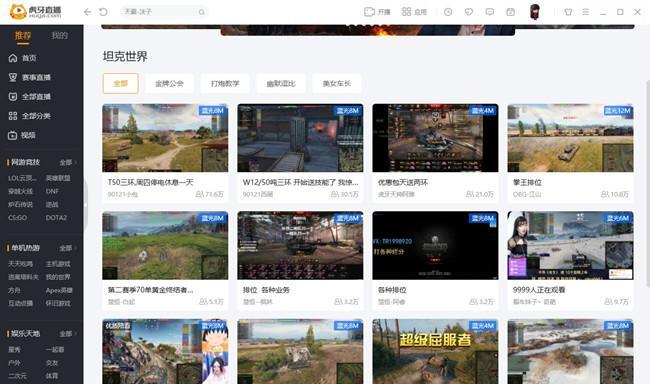This screenshot has height=384, width=650.
Task: Open the calendar task icon in top bar
Action: (x=510, y=12)
